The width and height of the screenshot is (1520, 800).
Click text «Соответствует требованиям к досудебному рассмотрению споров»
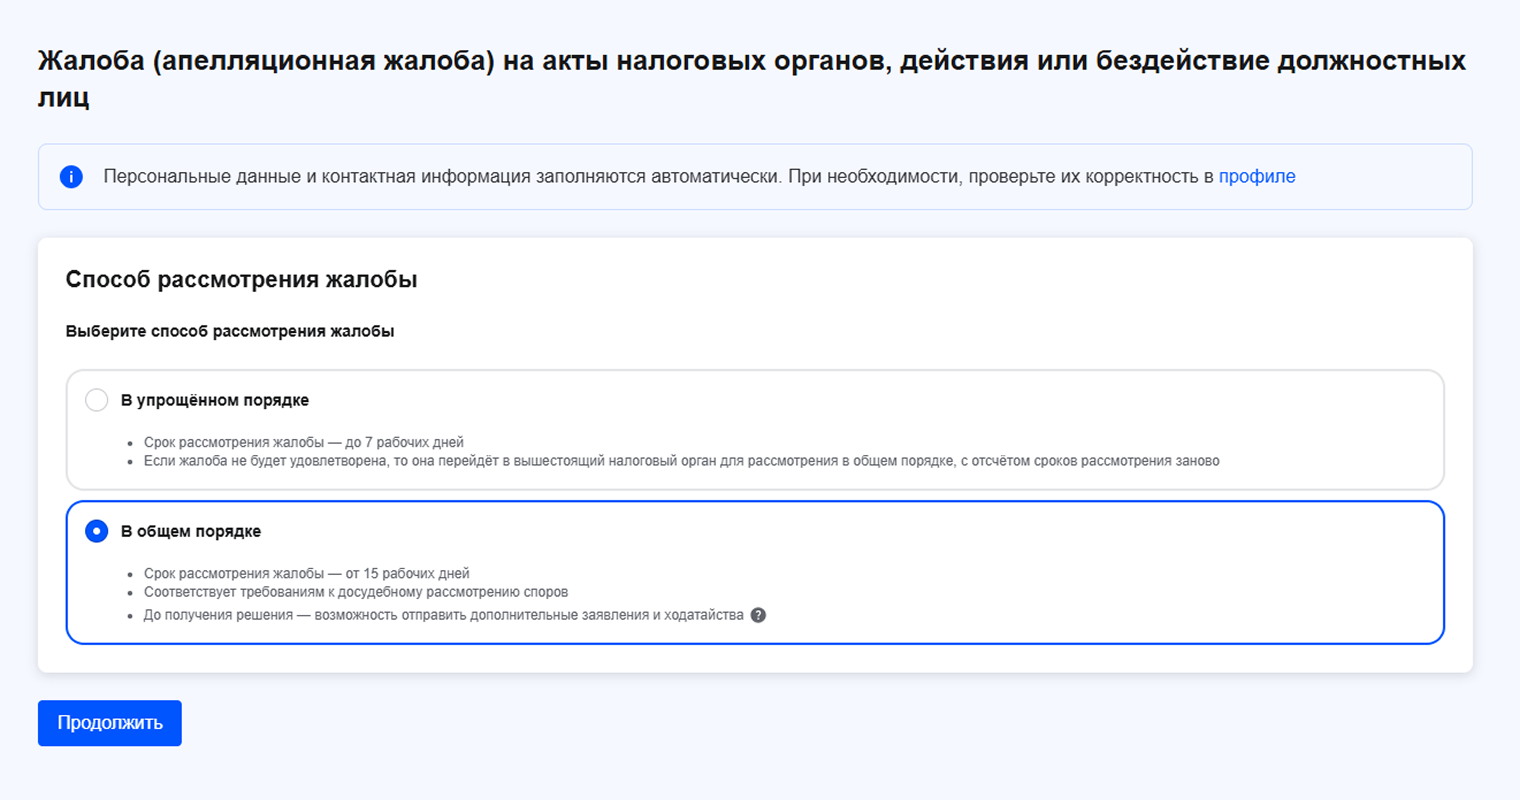[x=356, y=592]
